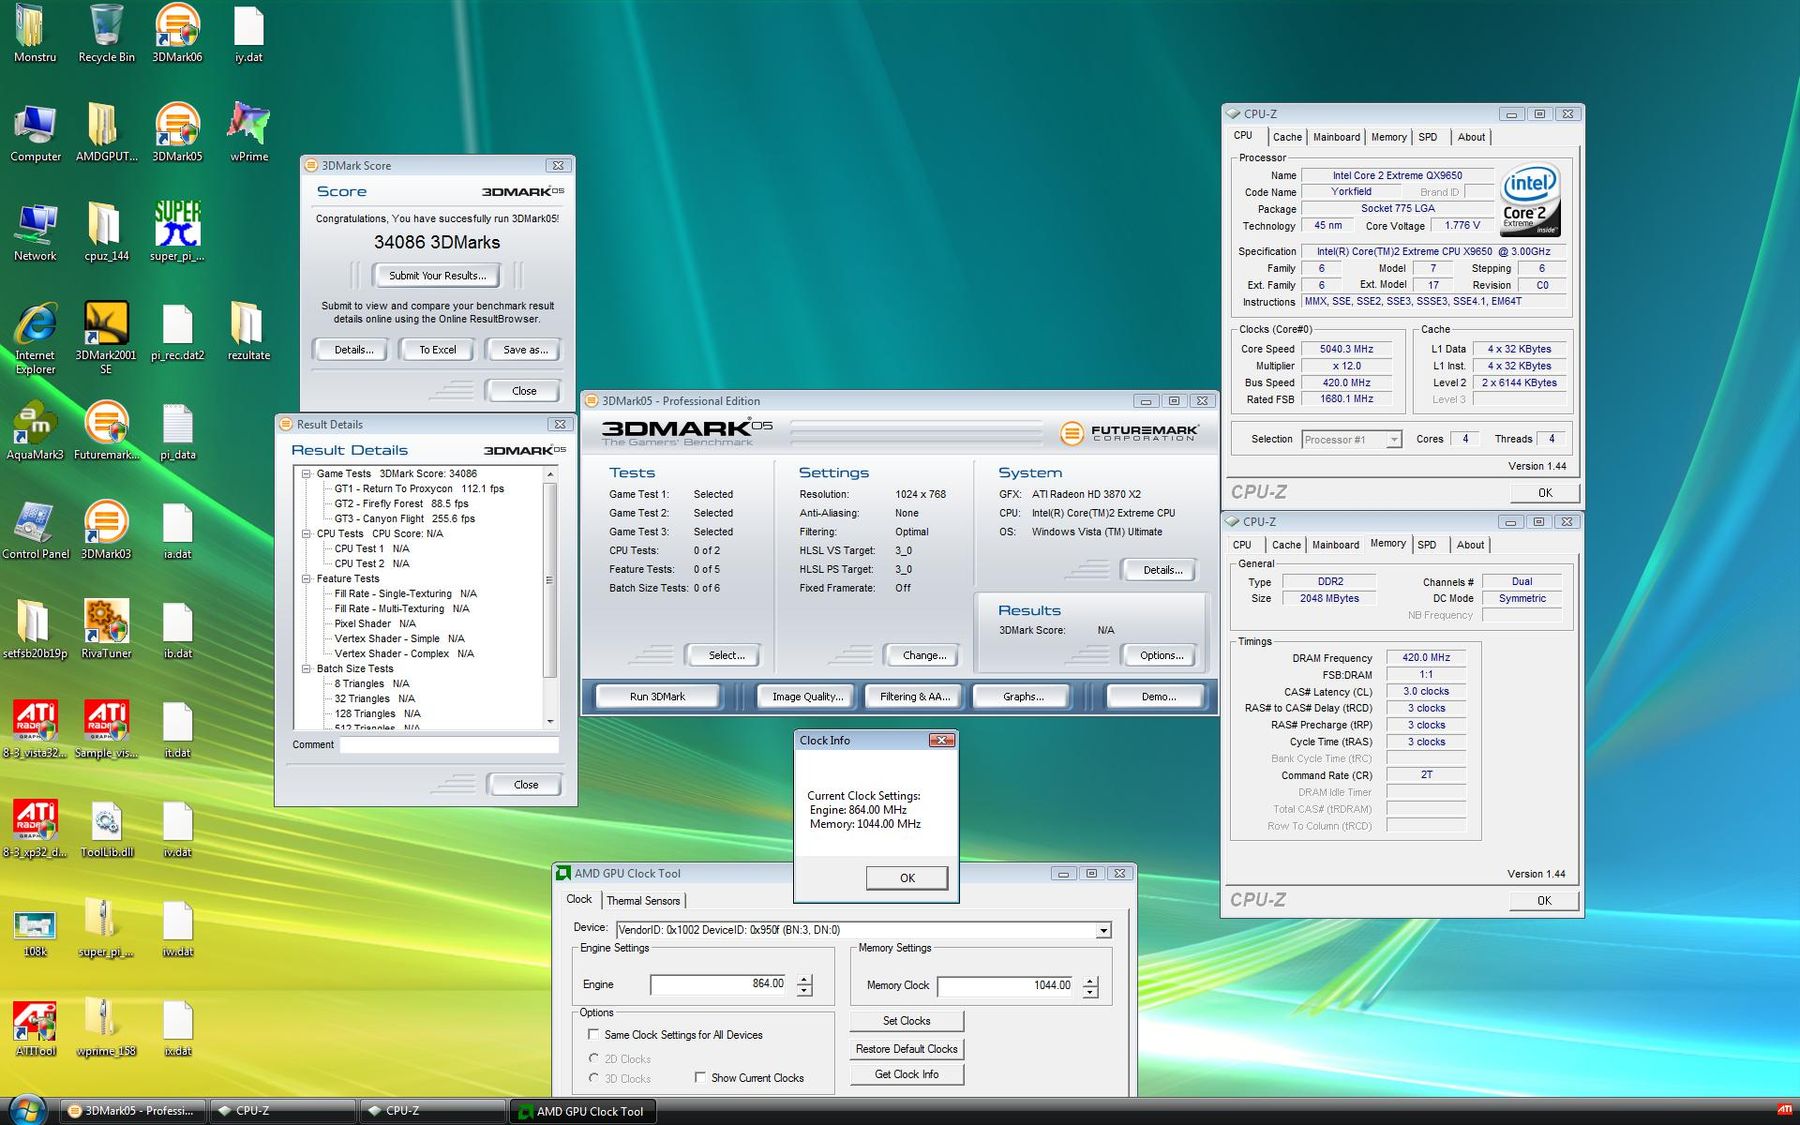The height and width of the screenshot is (1125, 1800).
Task: Collapse the Feature Tests tree node
Action: (x=306, y=579)
